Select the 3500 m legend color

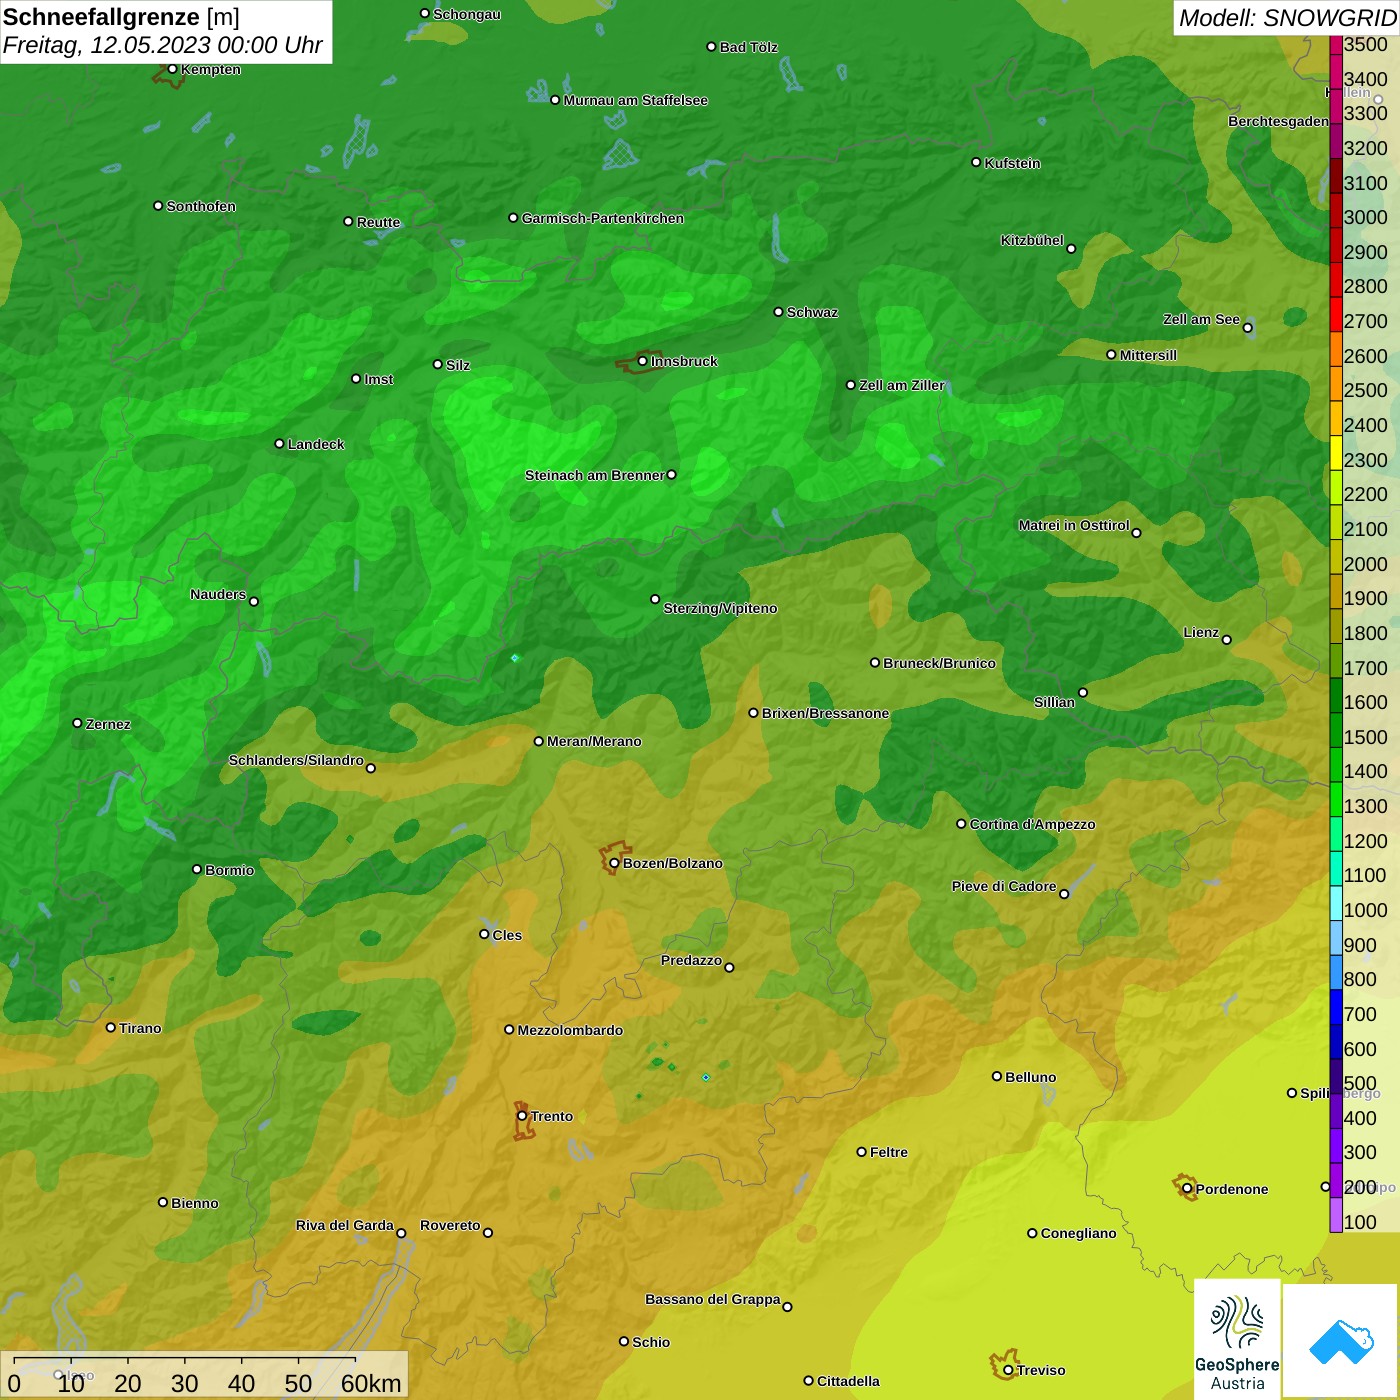coord(1335,45)
